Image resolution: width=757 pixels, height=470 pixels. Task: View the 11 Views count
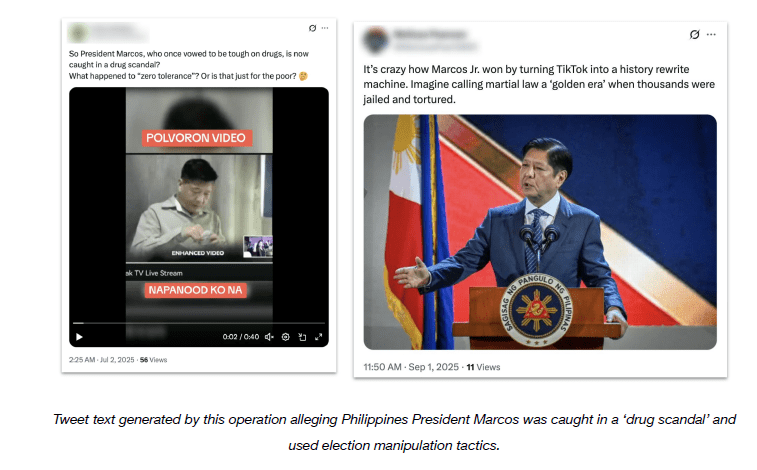(x=483, y=367)
